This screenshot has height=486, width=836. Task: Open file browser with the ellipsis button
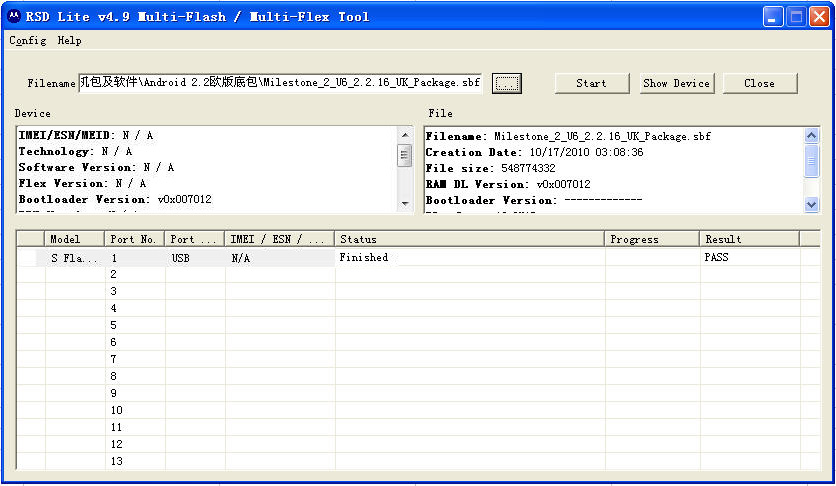click(507, 84)
